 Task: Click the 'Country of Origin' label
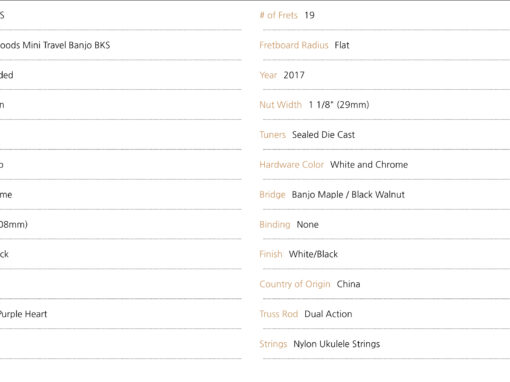pyautogui.click(x=295, y=284)
